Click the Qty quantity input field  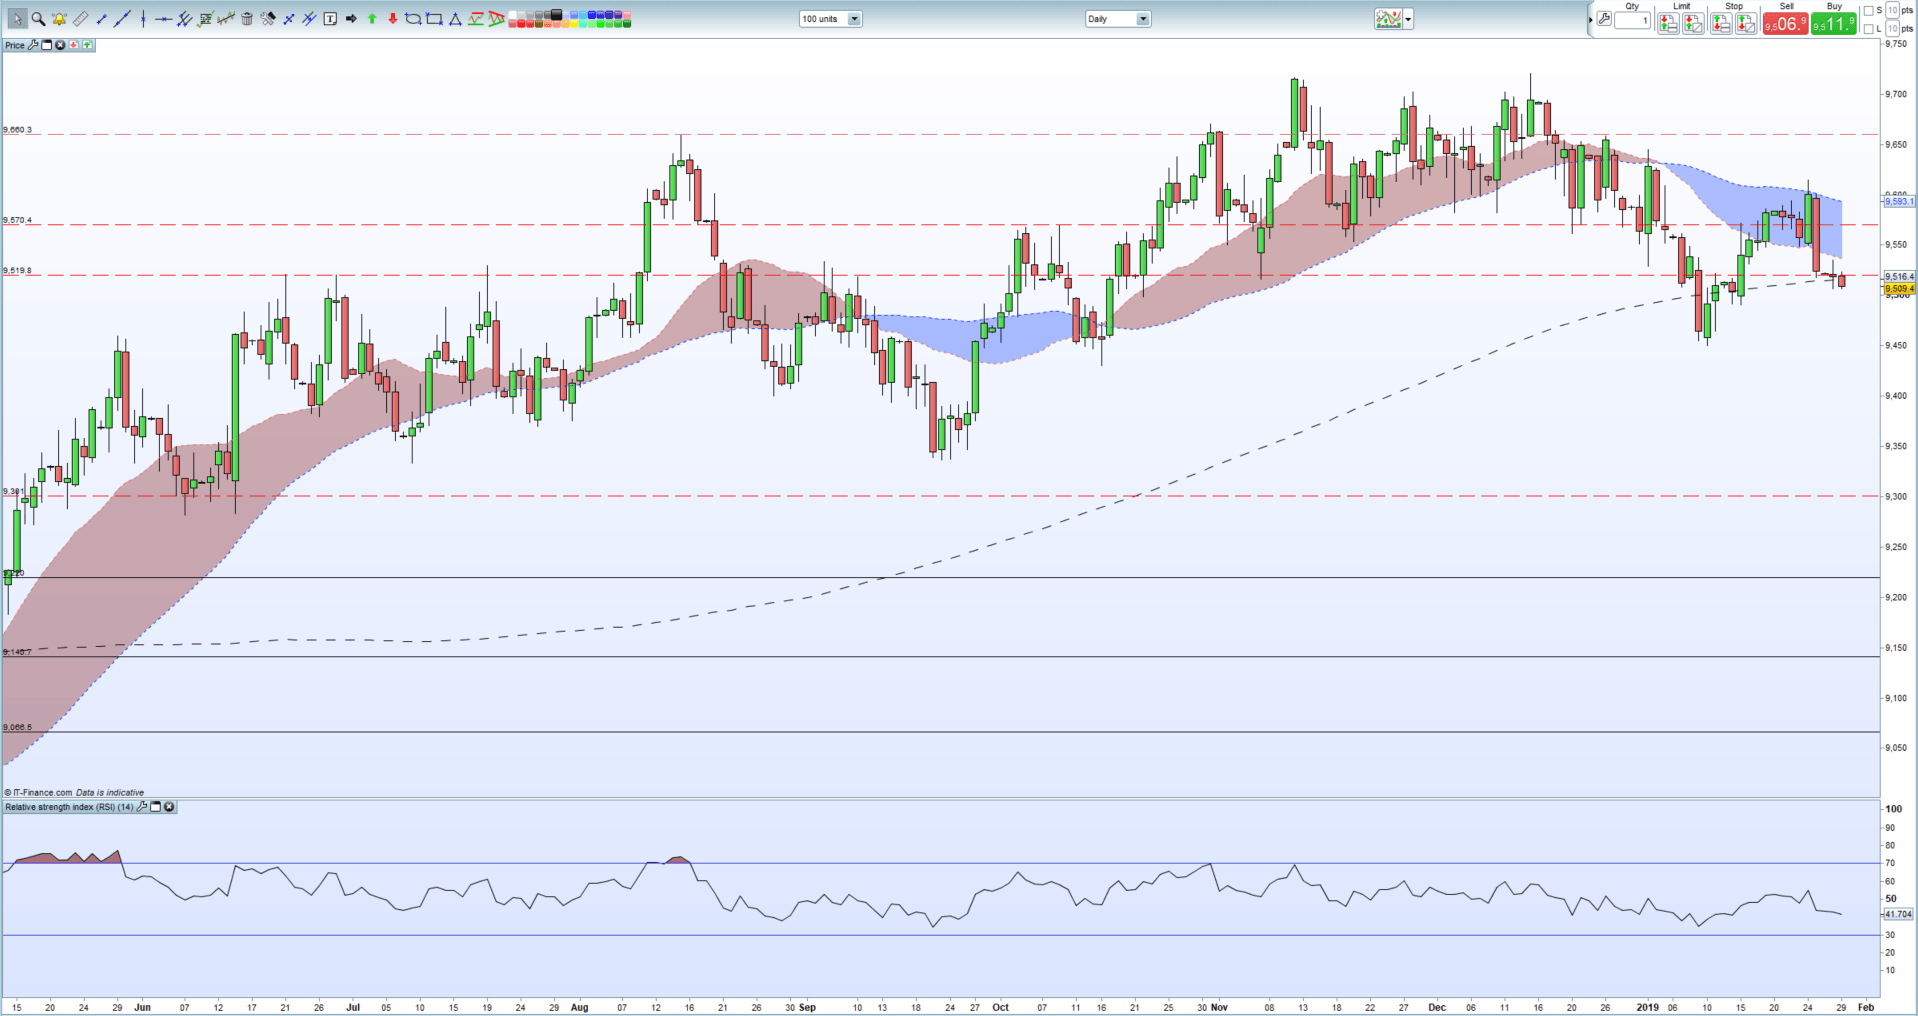(x=1632, y=20)
